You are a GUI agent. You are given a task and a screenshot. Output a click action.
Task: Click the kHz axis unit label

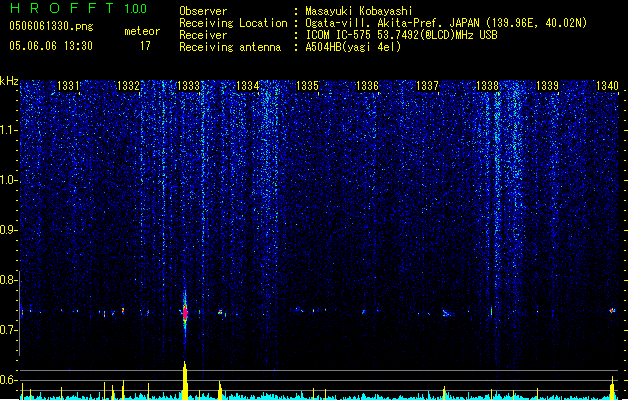(x=9, y=81)
